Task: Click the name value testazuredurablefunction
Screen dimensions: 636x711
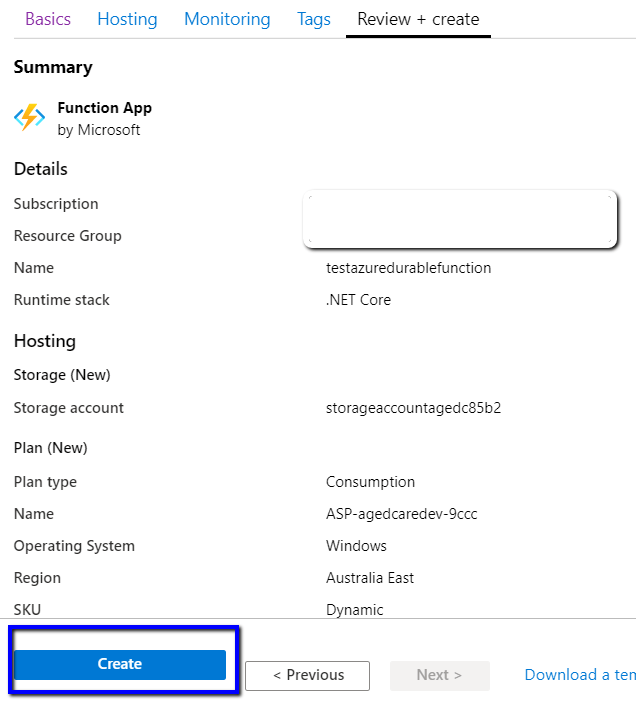Action: [x=408, y=268]
